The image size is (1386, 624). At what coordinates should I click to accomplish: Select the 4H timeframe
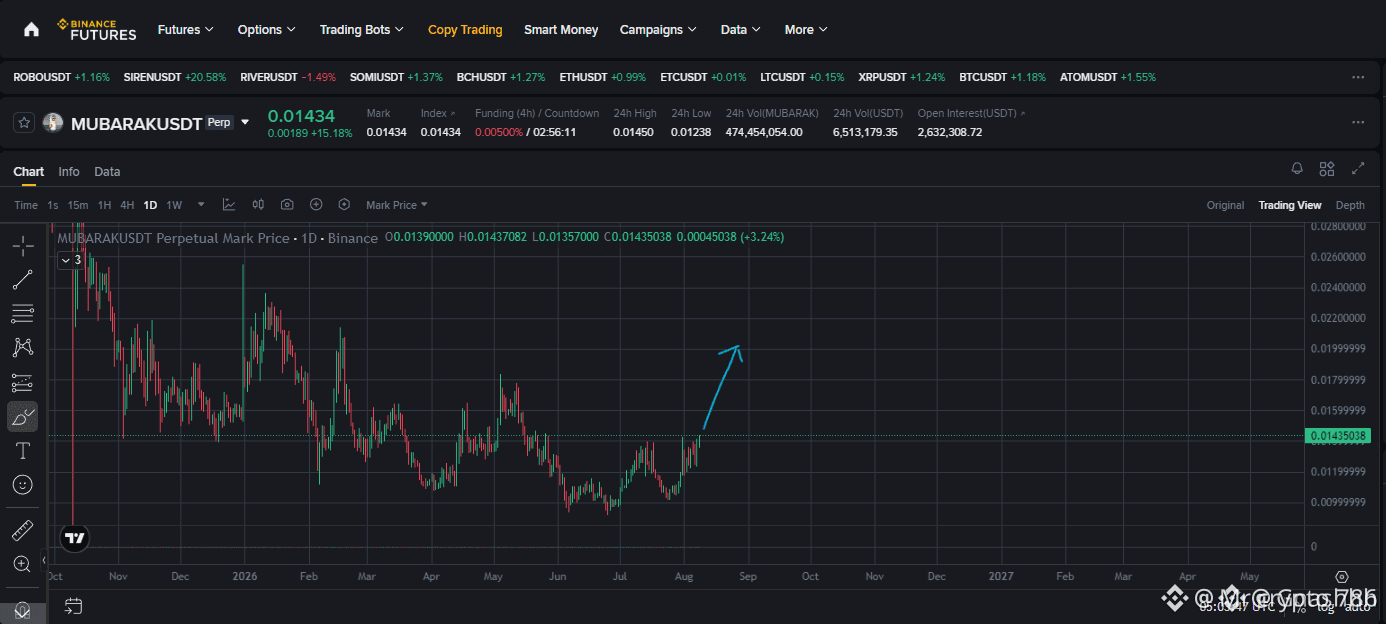[x=127, y=205]
